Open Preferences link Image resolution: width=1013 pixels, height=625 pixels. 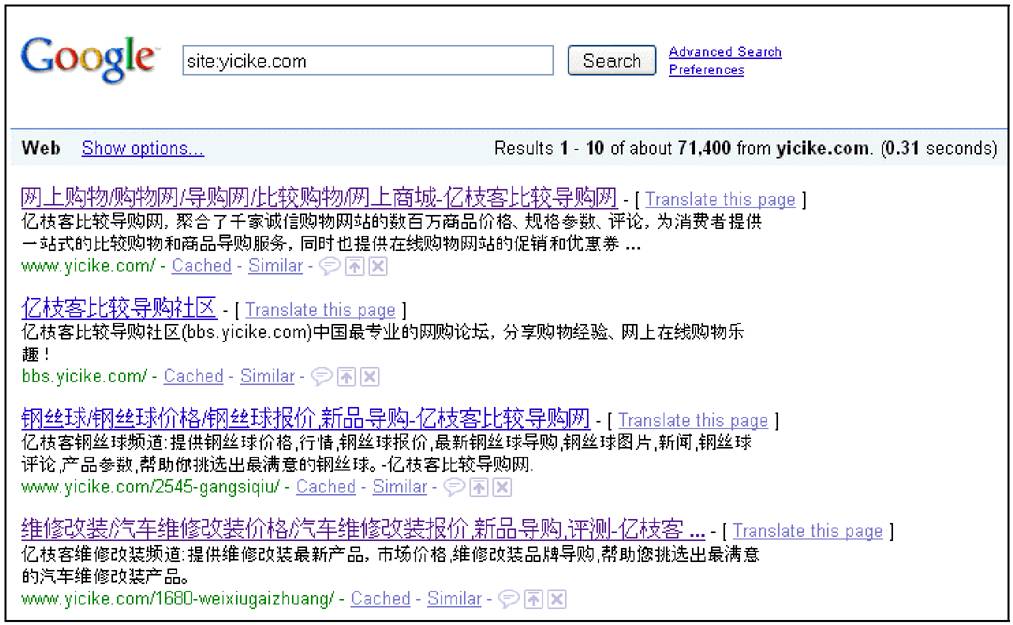coord(706,70)
